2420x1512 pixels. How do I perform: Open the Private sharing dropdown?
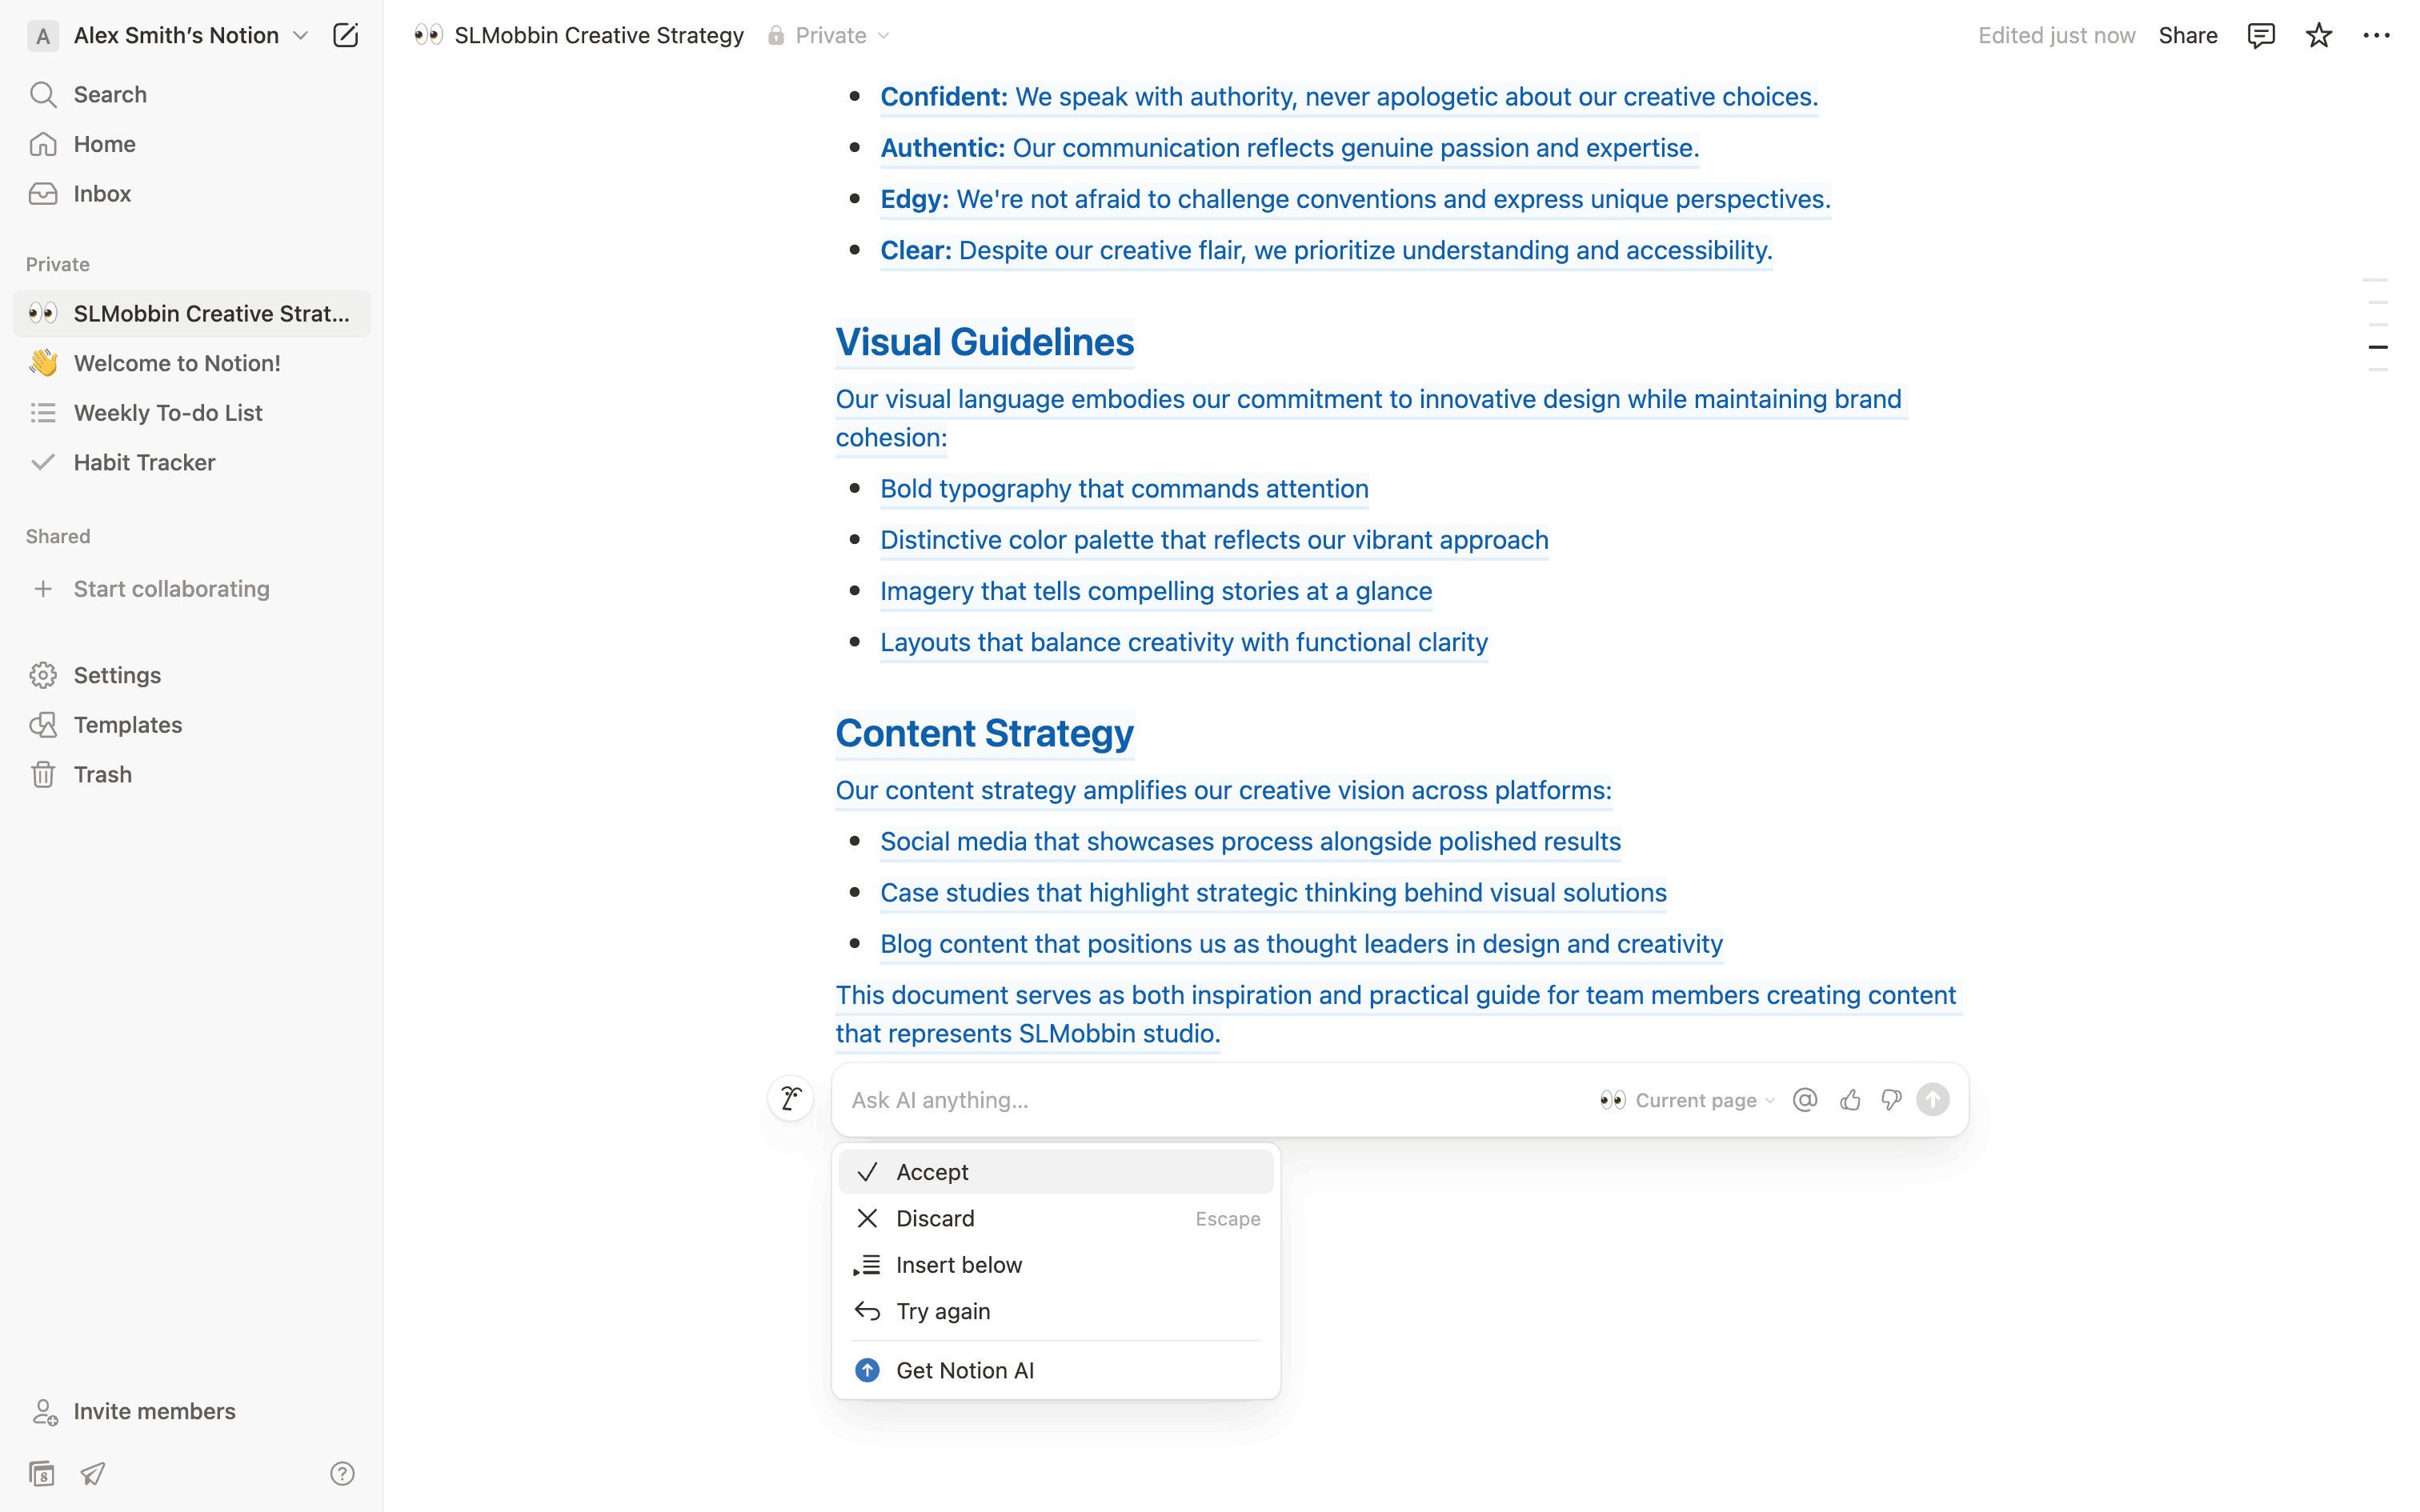[x=829, y=36]
